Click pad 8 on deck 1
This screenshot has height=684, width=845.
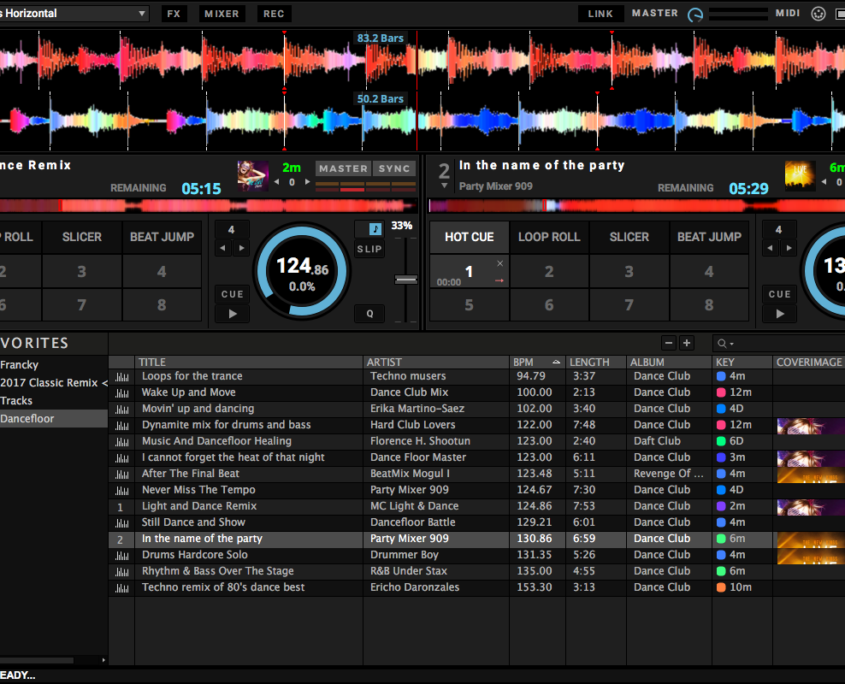click(x=162, y=305)
